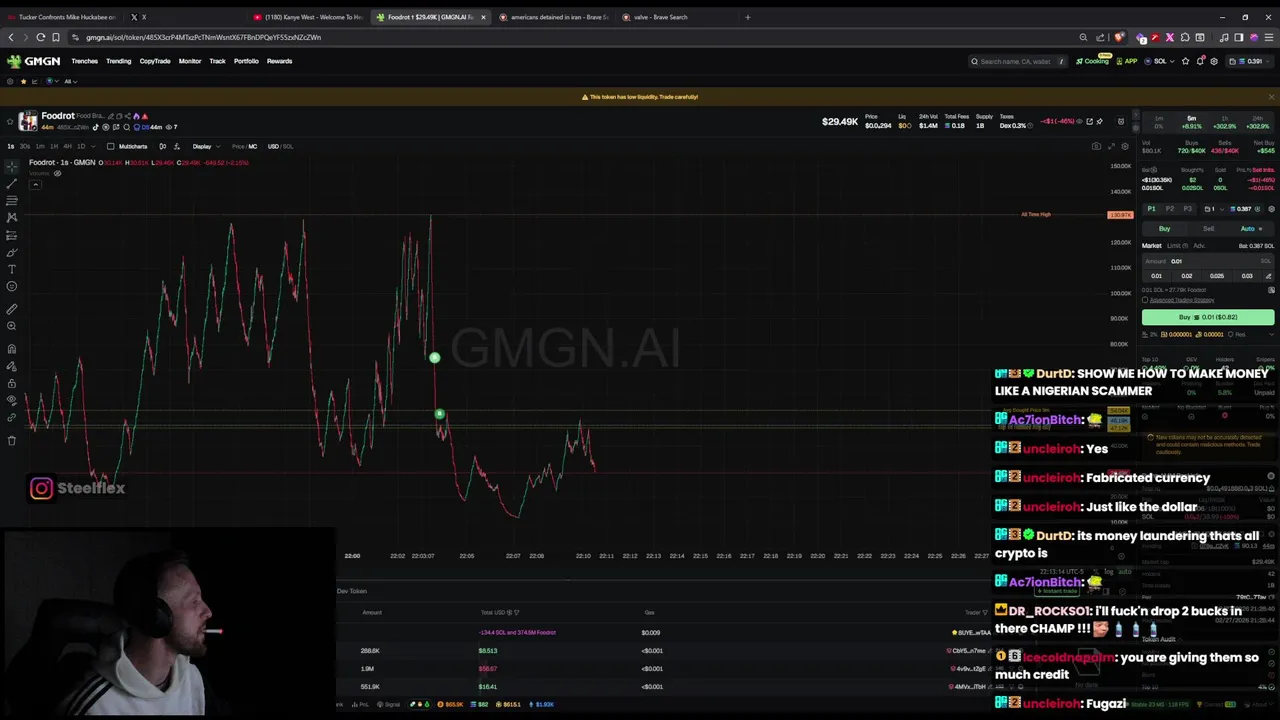Viewport: 1280px width, 720px height.
Task: Select the 4H chart interval
Action: 67,146
